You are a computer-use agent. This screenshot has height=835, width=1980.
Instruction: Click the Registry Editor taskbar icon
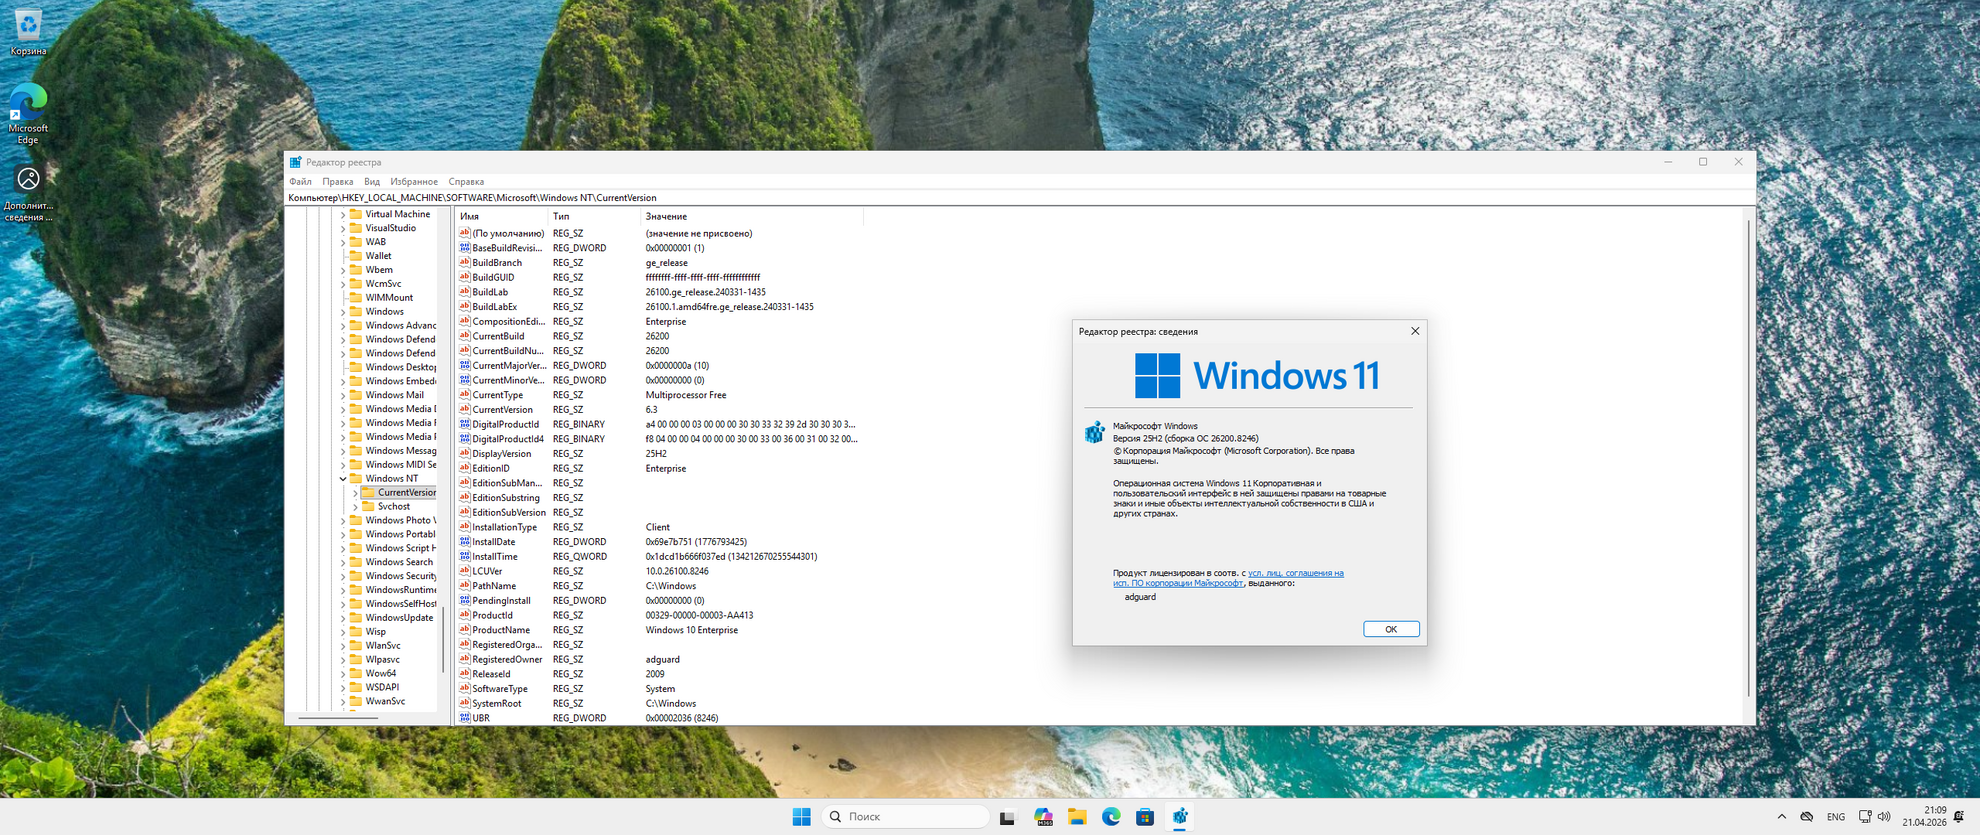click(x=1180, y=817)
